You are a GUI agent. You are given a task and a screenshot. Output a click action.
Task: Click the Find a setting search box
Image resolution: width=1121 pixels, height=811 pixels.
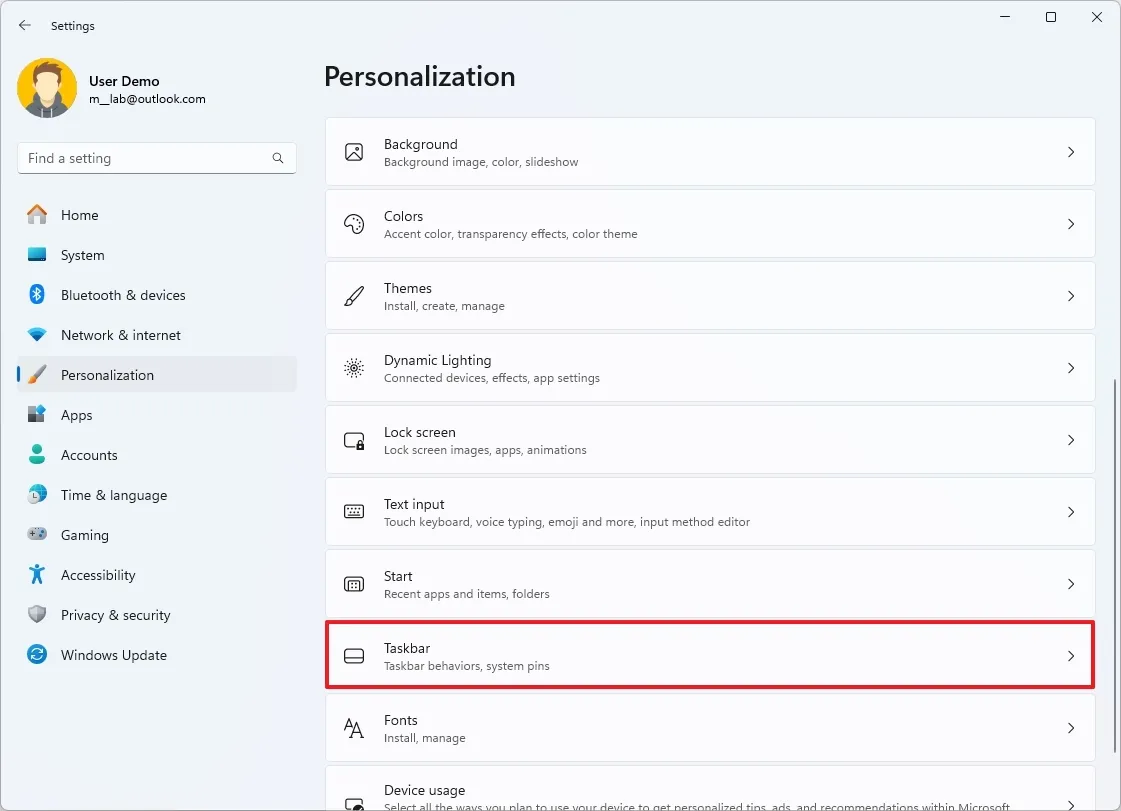pyautogui.click(x=145, y=158)
